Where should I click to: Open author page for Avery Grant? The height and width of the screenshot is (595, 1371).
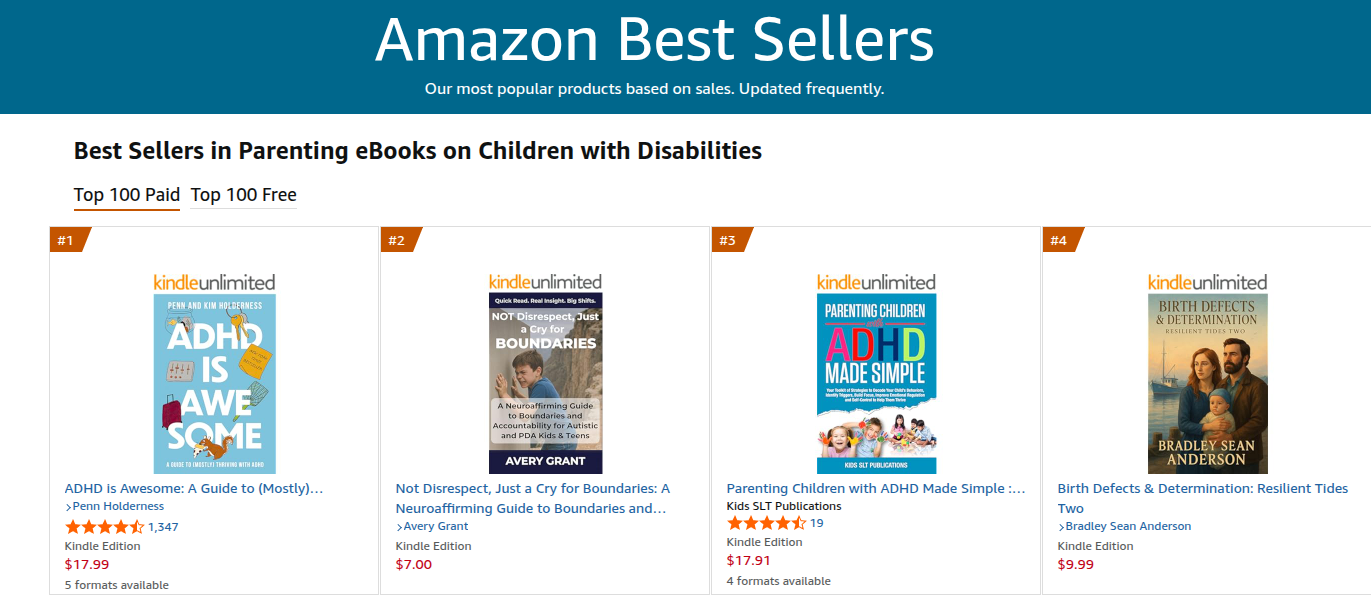coord(436,526)
